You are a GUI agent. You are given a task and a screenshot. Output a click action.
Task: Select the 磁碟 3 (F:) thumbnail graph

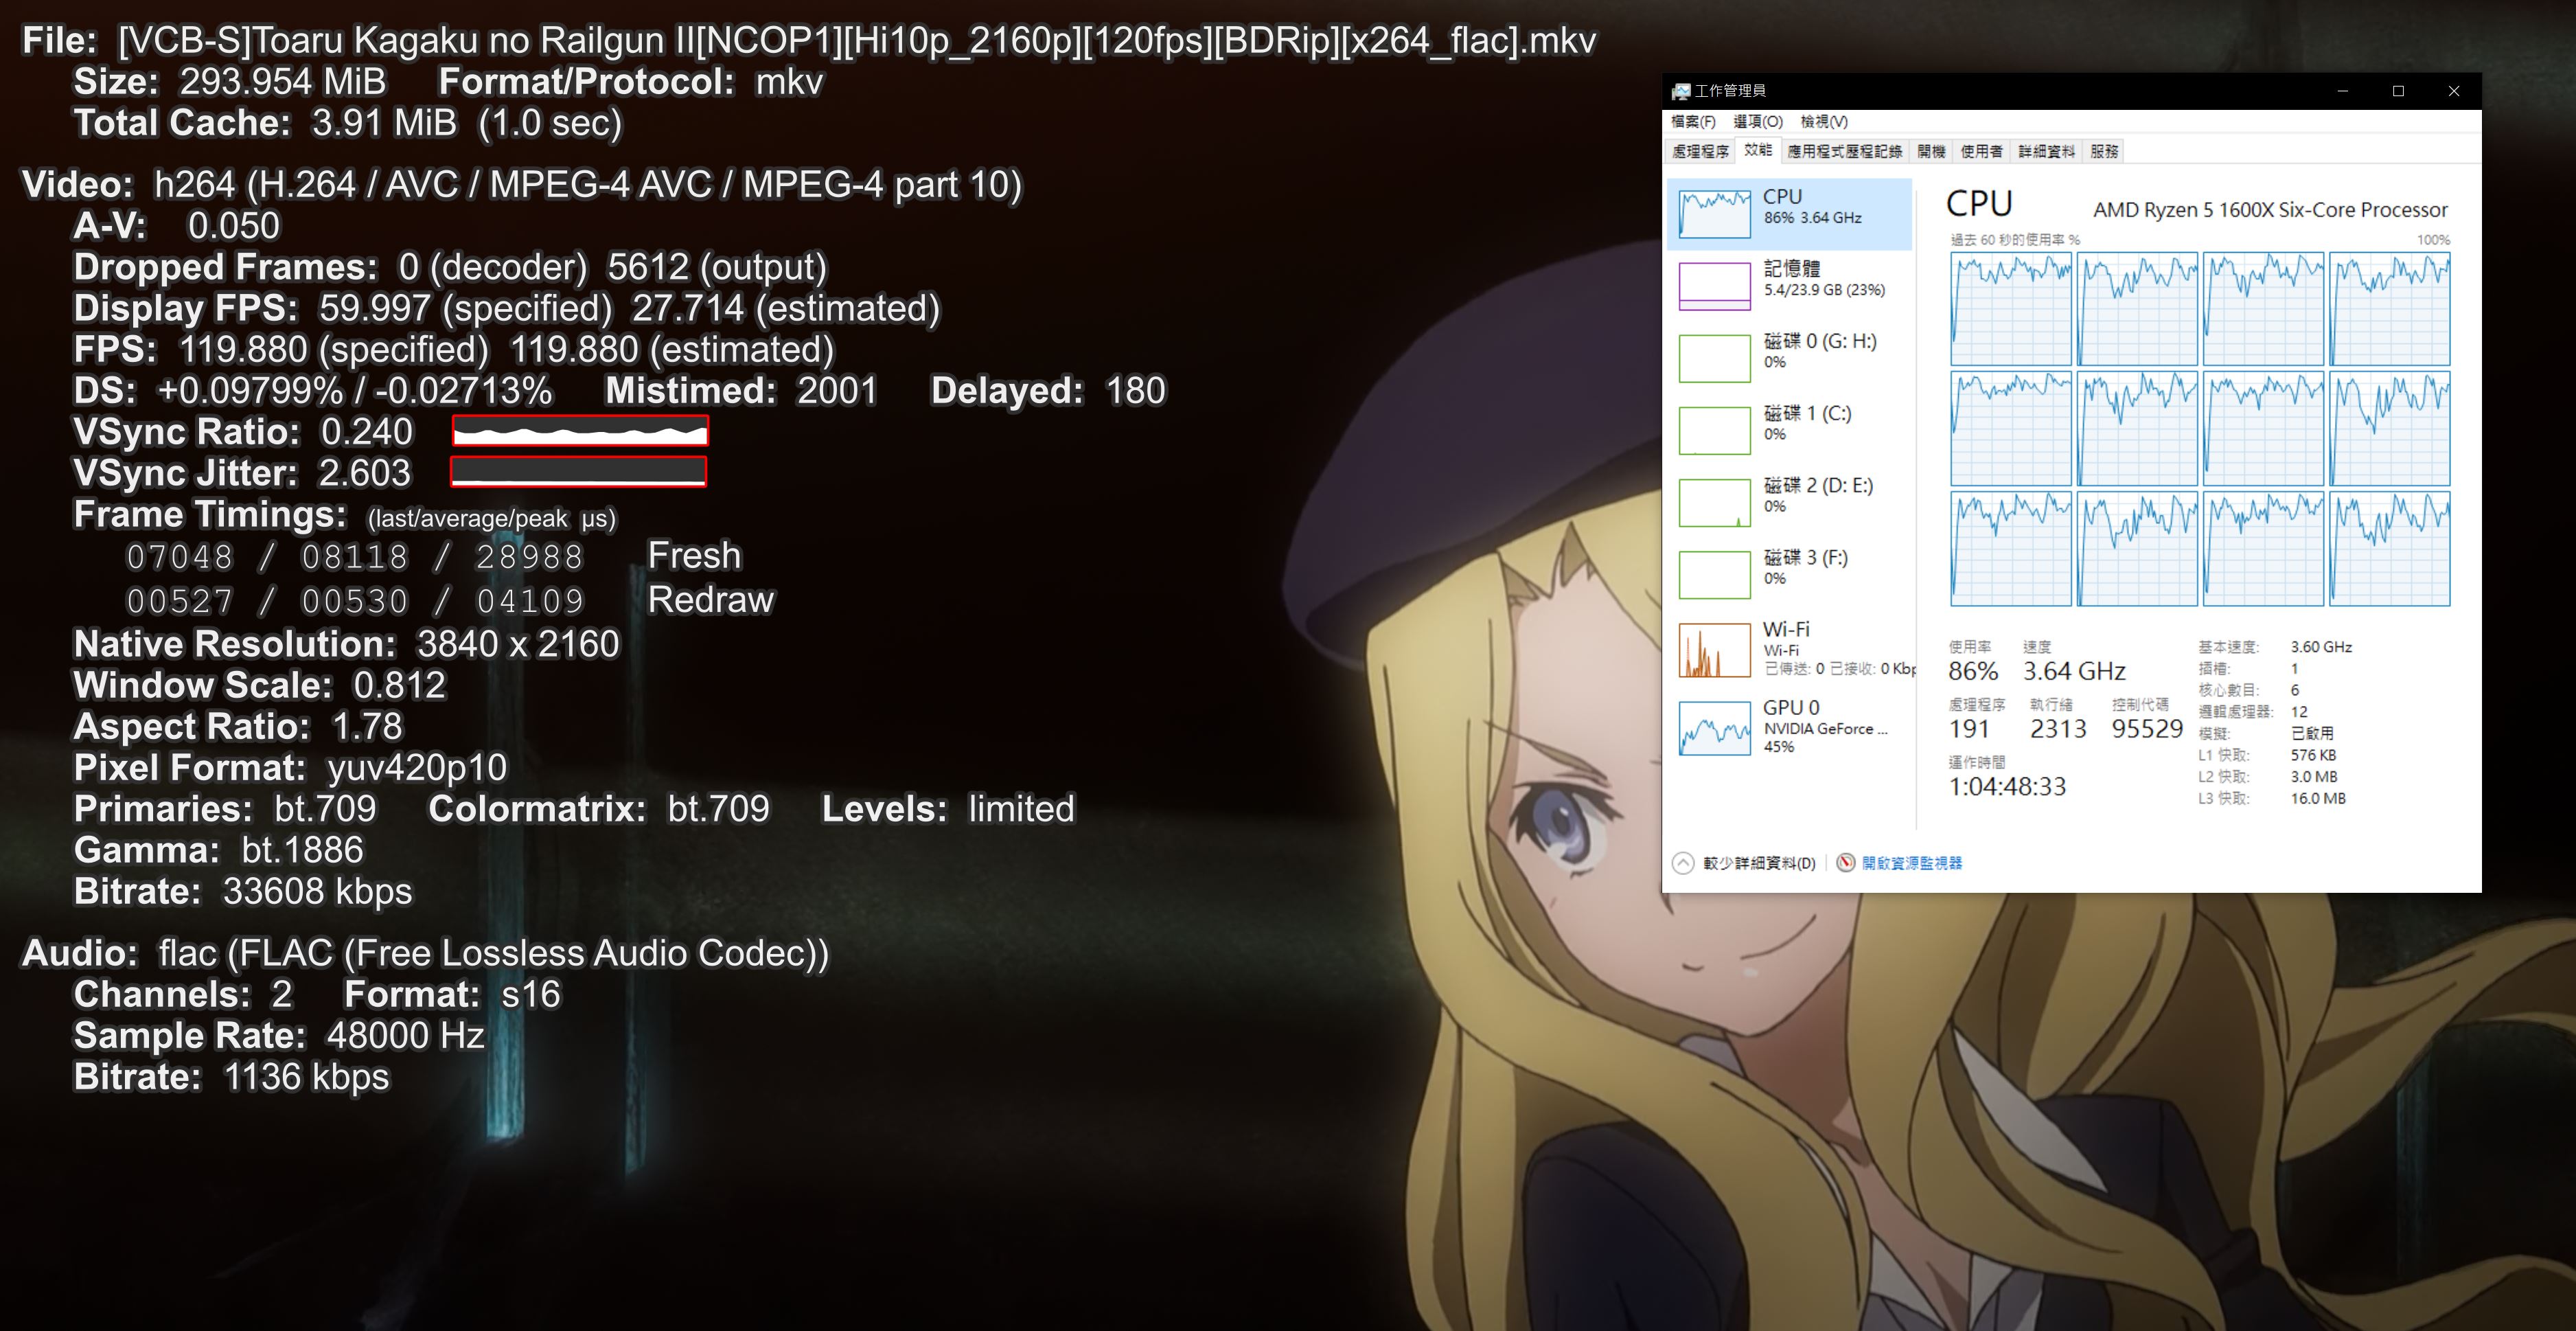tap(1714, 574)
